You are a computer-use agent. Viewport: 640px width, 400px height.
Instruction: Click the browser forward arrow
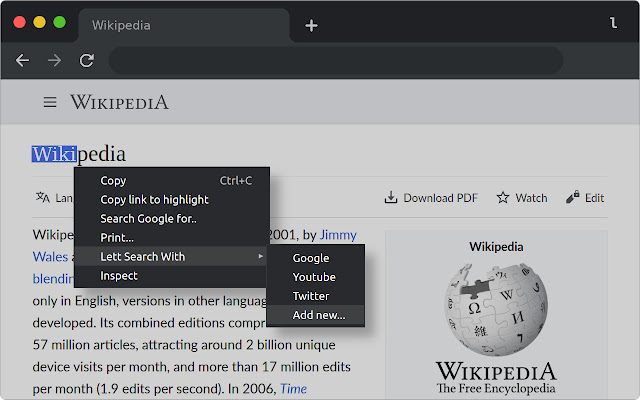(x=54, y=60)
